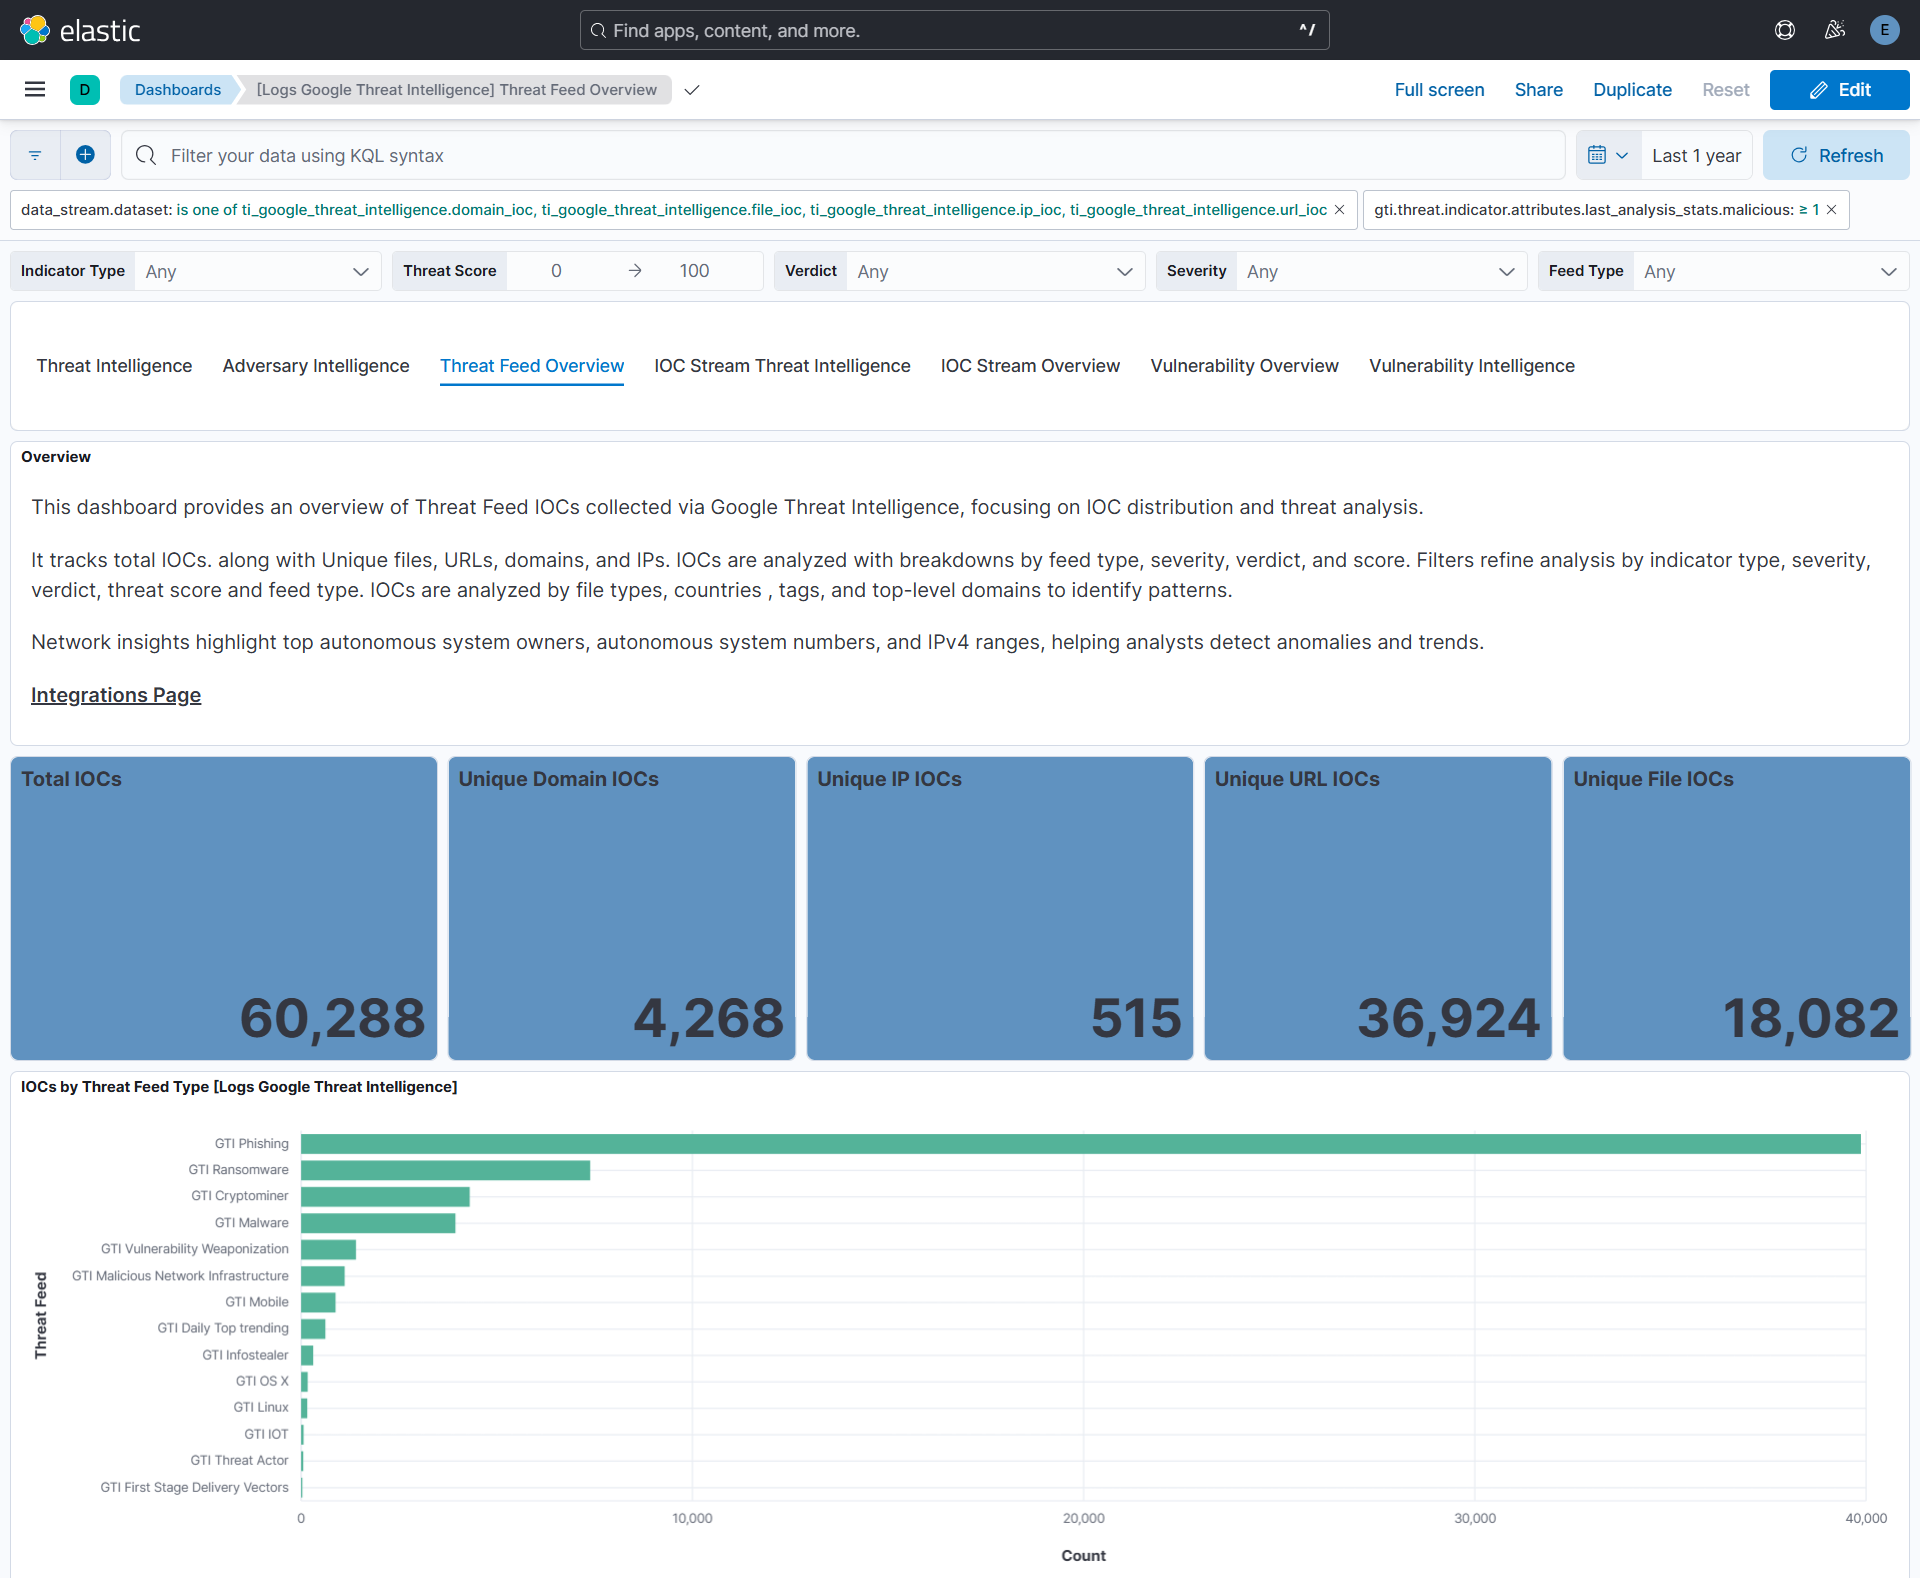The width and height of the screenshot is (1920, 1578).
Task: Expand the Verdict dropdown
Action: click(x=995, y=271)
